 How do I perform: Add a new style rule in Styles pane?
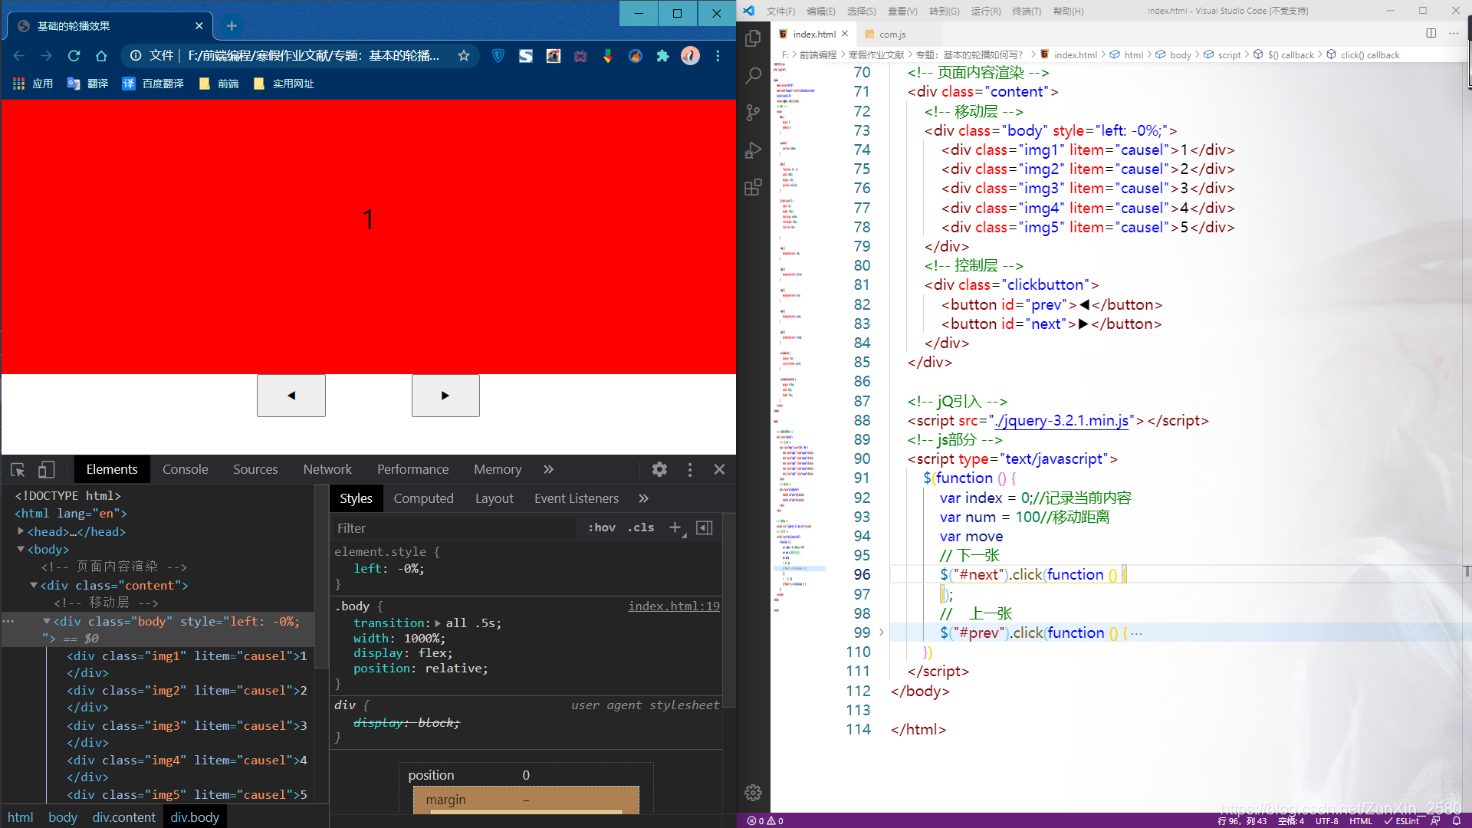(x=675, y=528)
